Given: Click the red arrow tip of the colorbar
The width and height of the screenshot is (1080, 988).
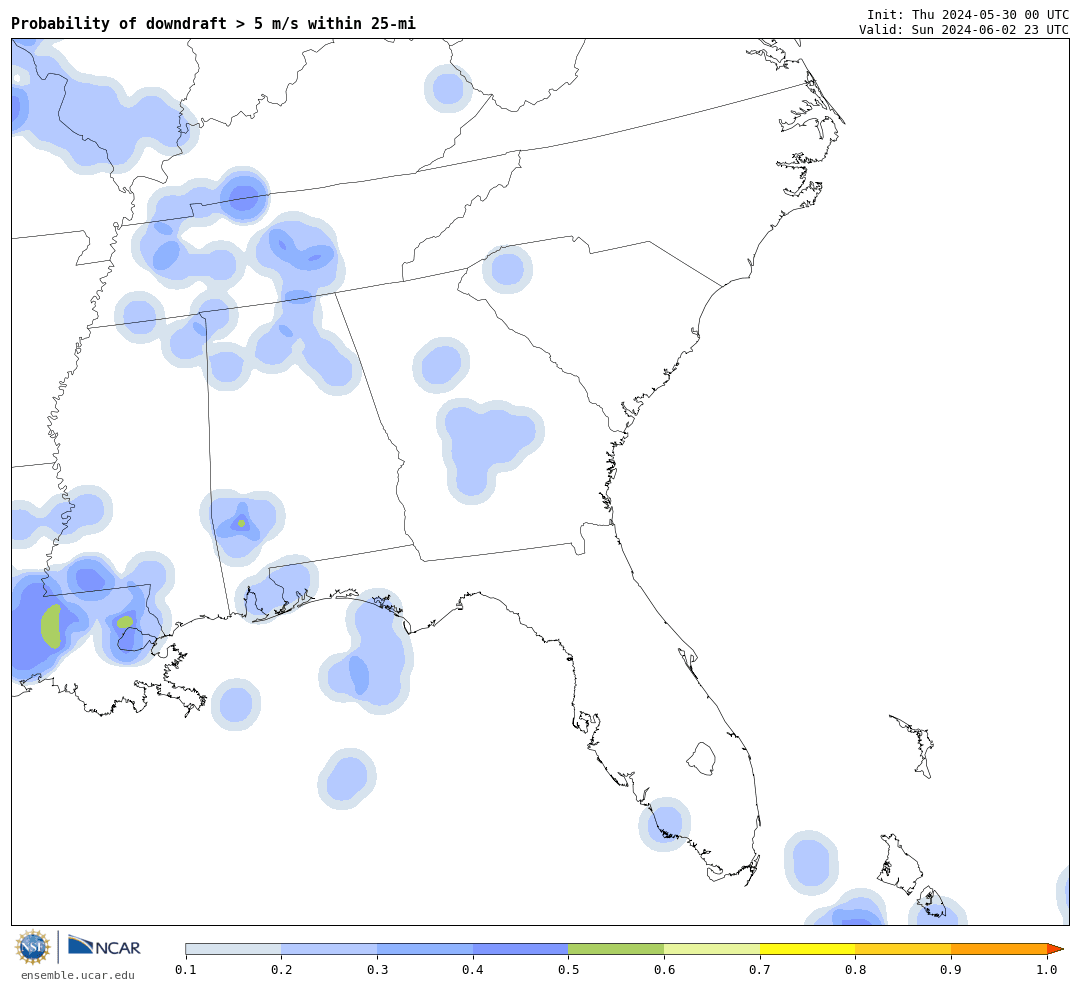Looking at the screenshot, I should (1055, 949).
